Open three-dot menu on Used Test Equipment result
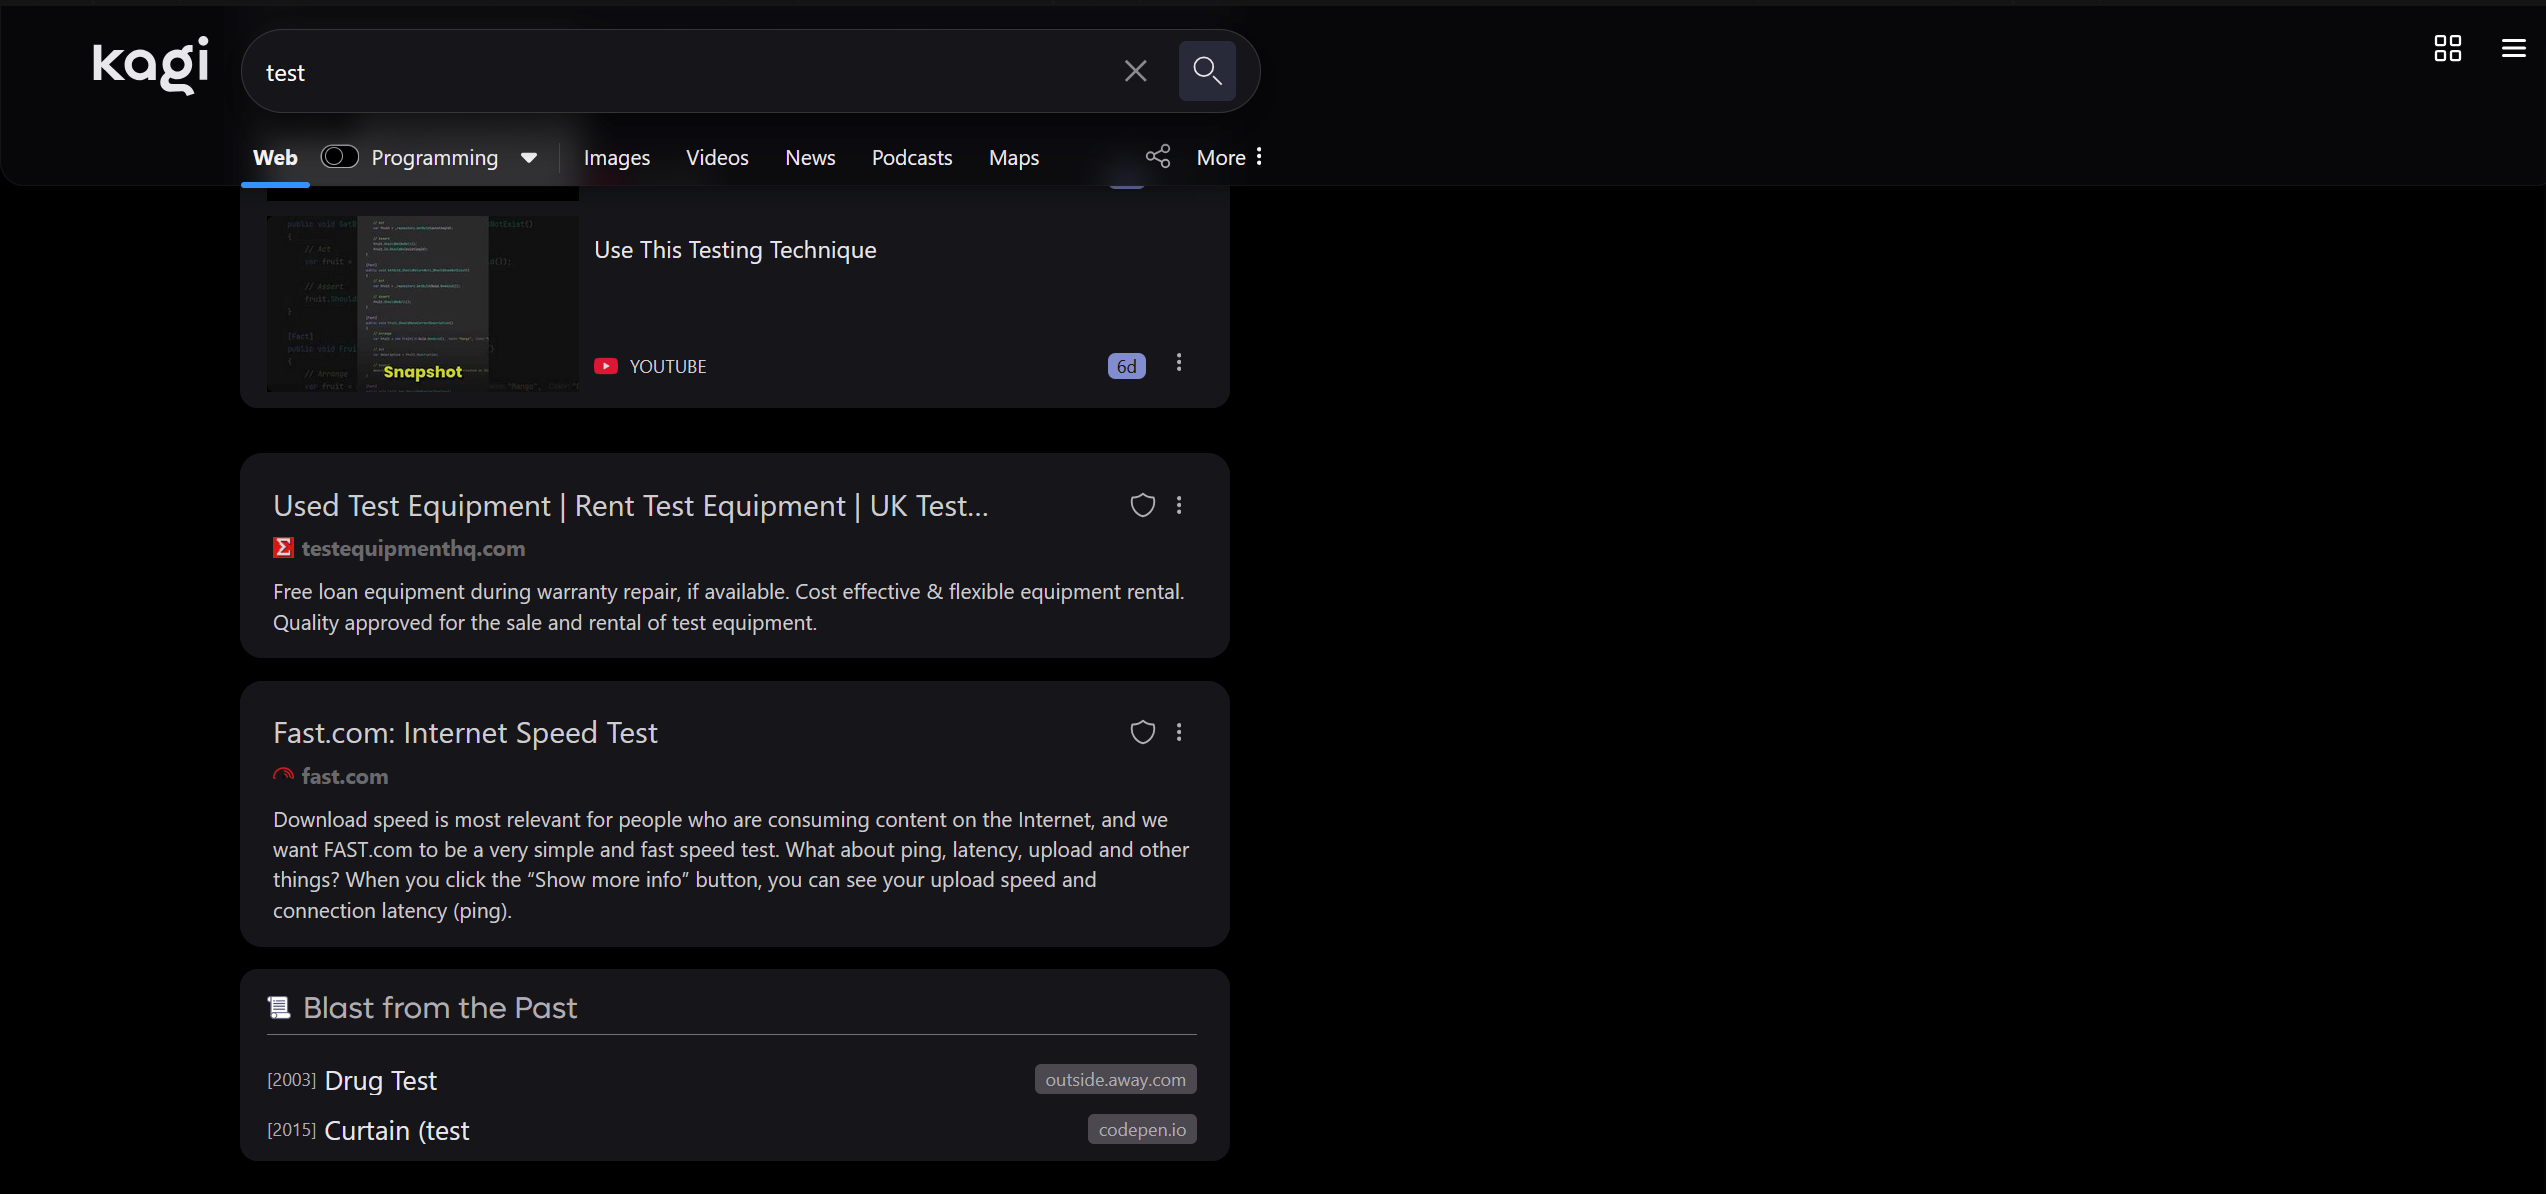Image resolution: width=2546 pixels, height=1194 pixels. tap(1179, 505)
